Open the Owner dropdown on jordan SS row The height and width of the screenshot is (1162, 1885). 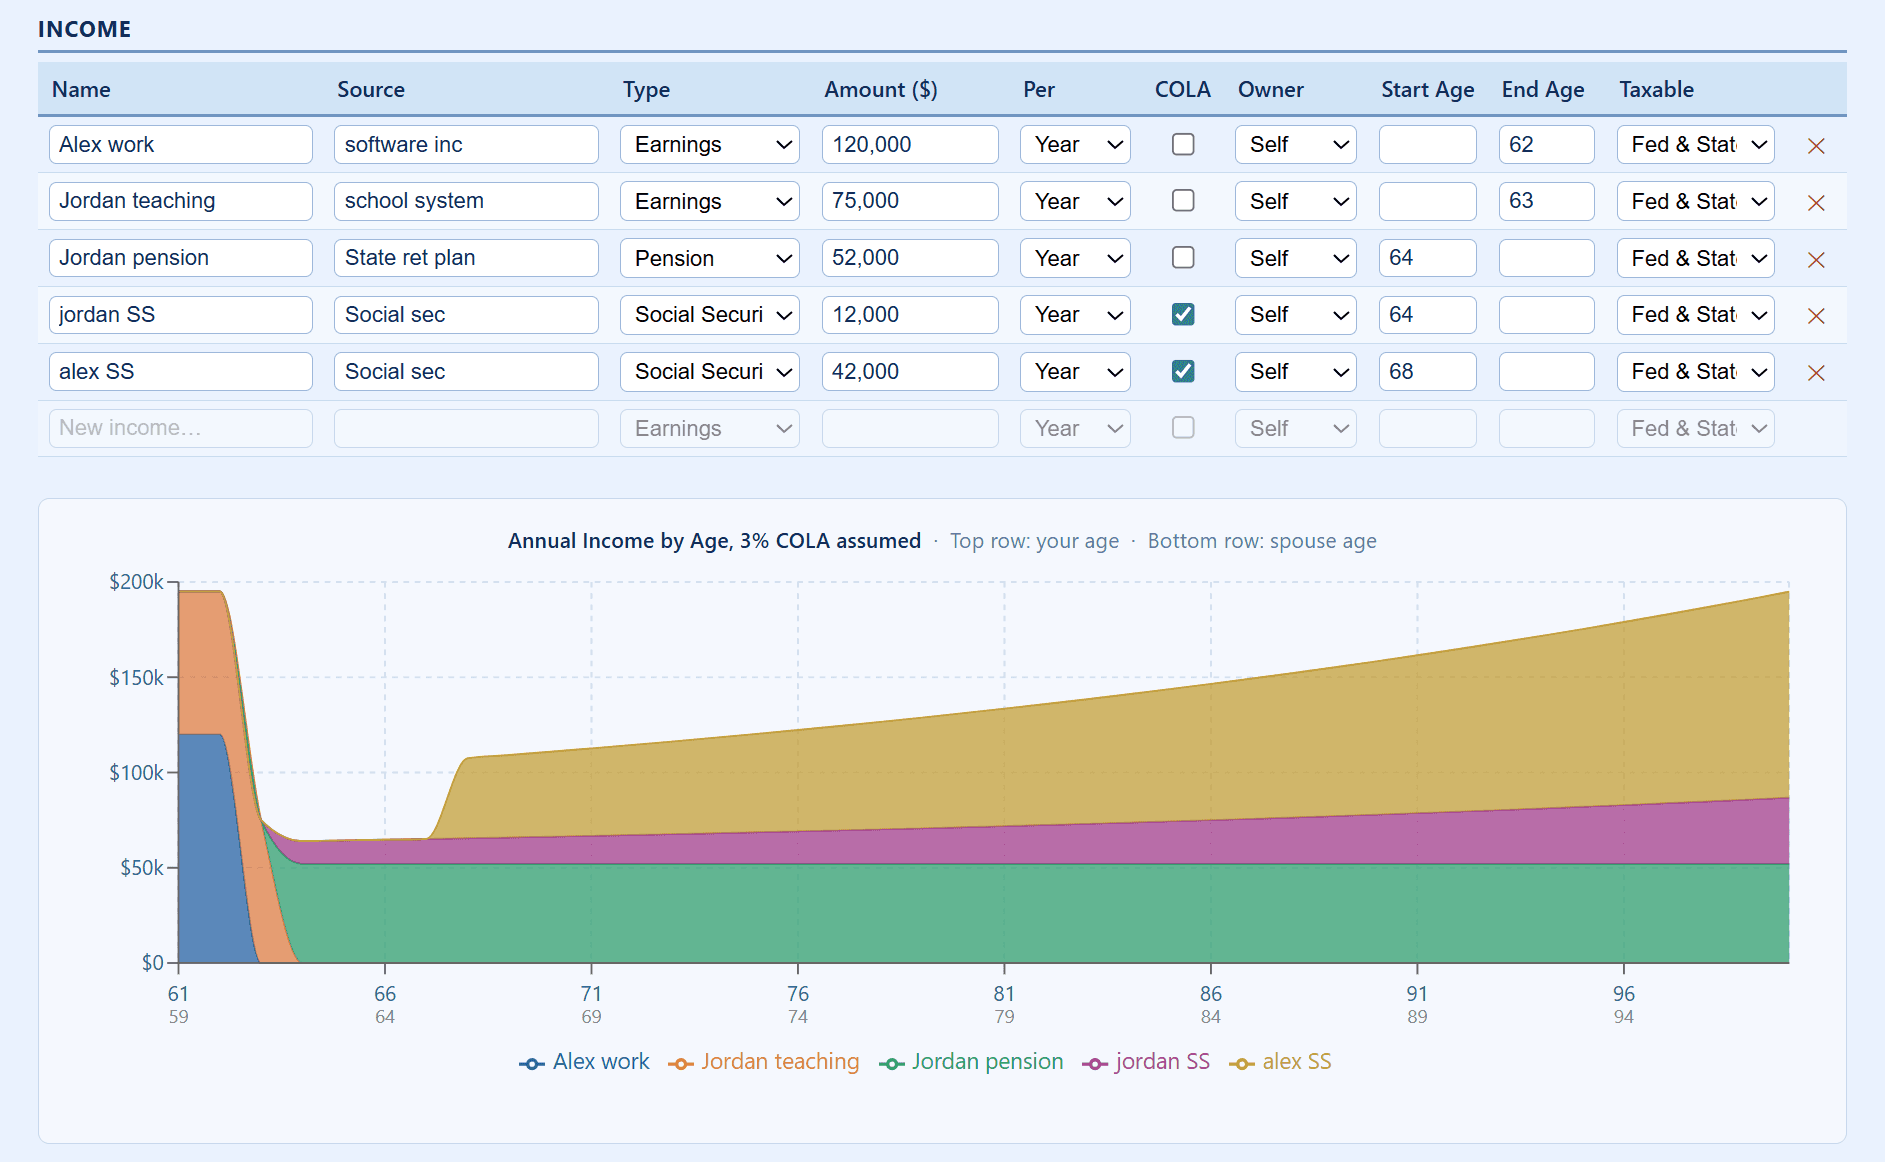click(1295, 314)
